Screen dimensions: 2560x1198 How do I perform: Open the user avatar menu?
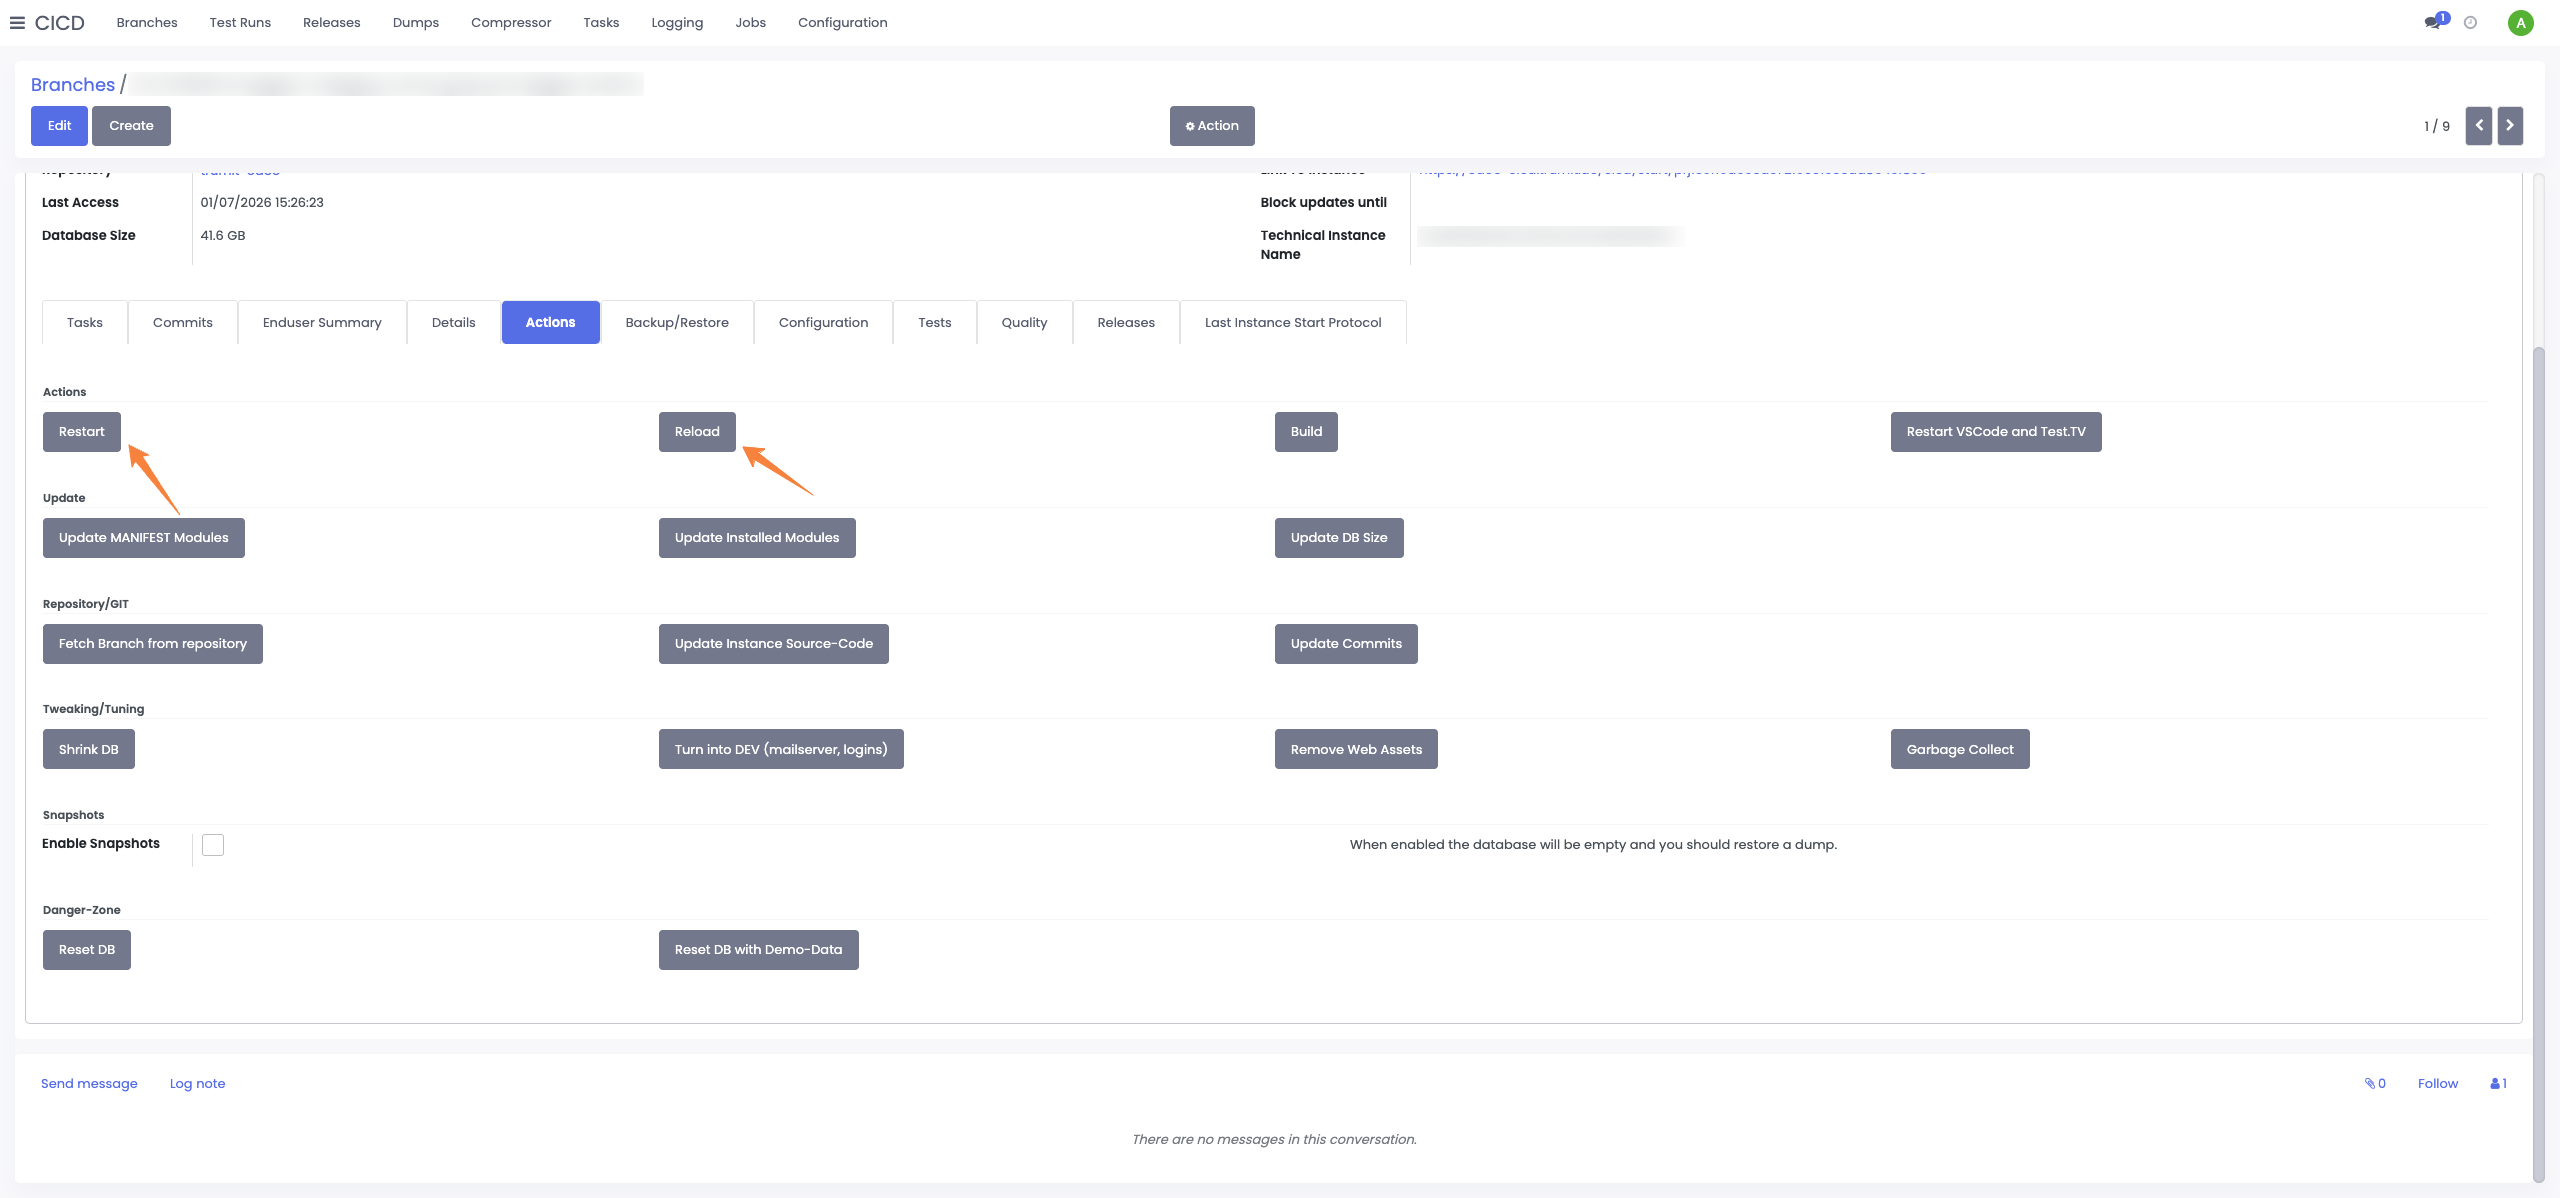point(2520,23)
